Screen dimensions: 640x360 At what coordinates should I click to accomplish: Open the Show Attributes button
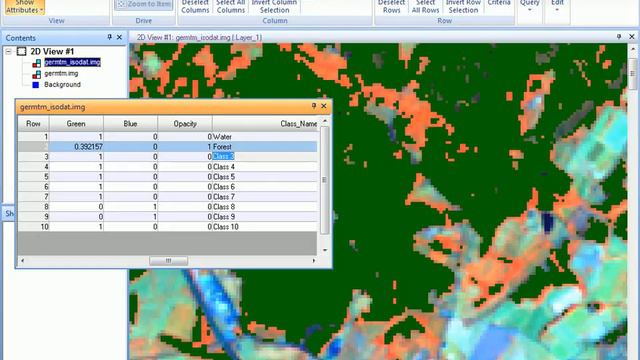tap(24, 7)
